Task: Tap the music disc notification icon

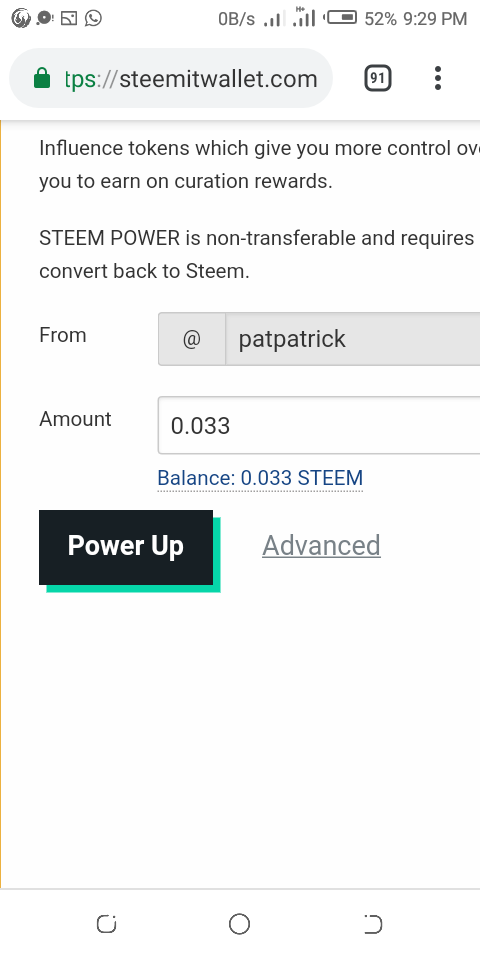Action: coord(45,18)
